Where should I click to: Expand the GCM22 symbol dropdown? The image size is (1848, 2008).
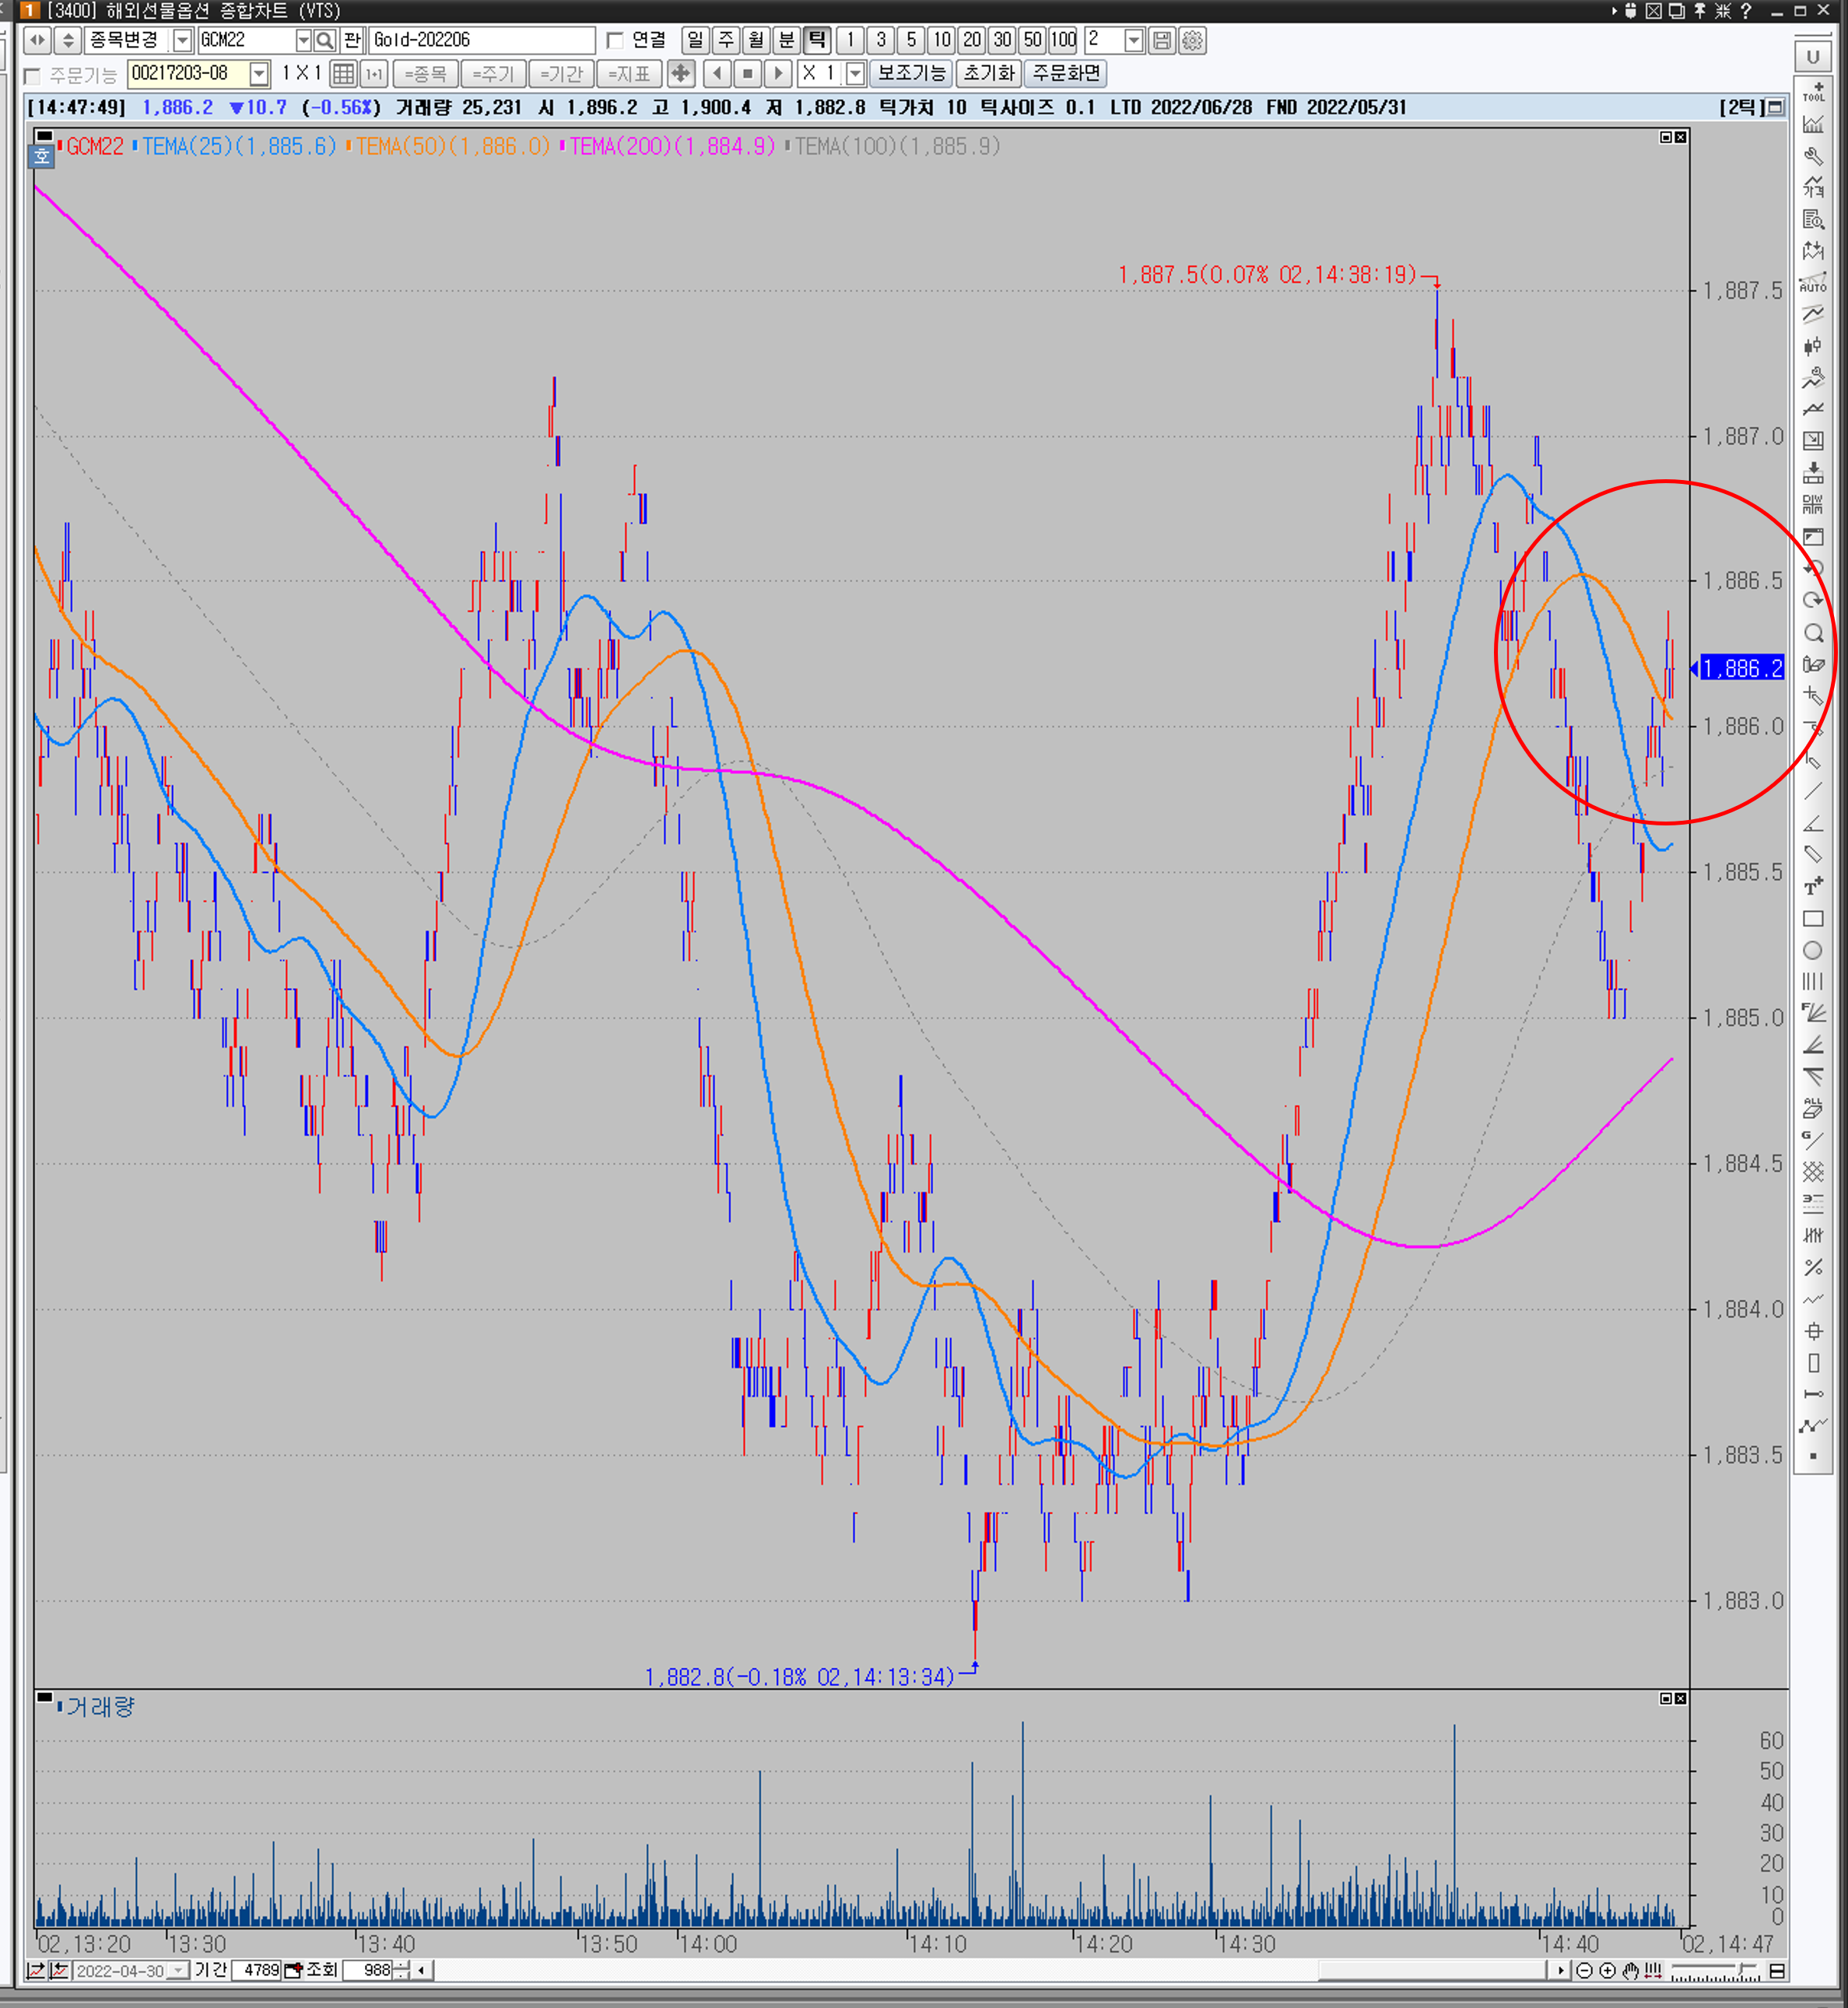(x=303, y=40)
